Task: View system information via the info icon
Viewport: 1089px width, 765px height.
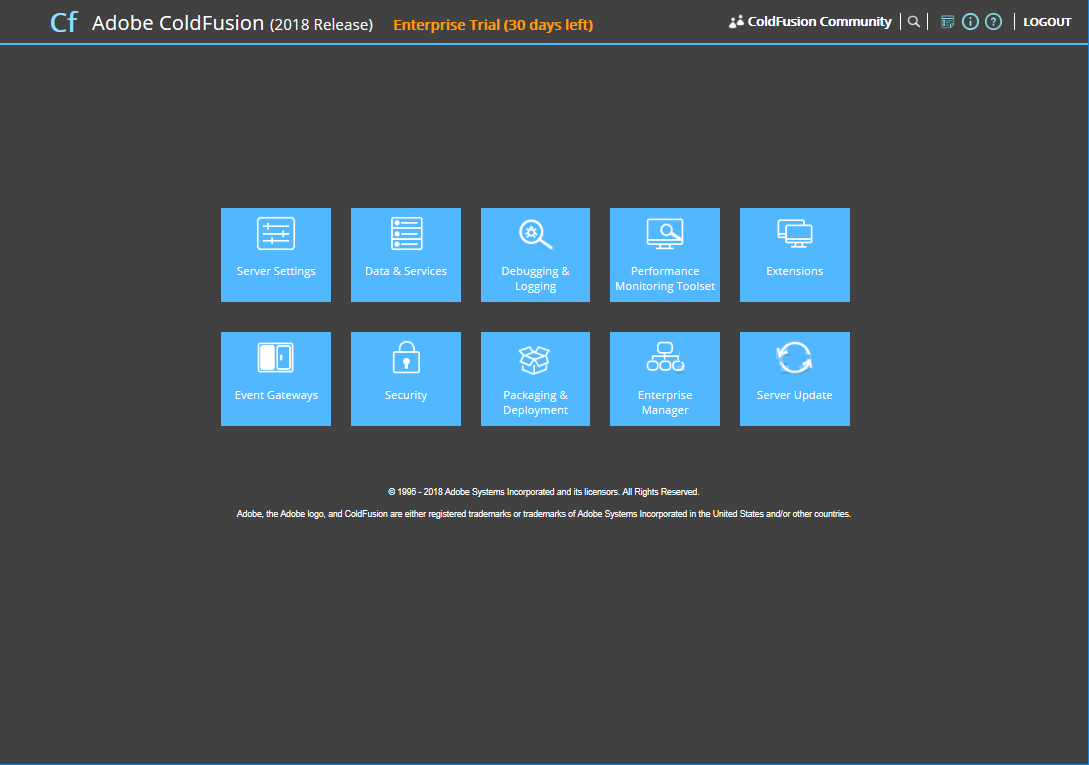Action: (970, 21)
